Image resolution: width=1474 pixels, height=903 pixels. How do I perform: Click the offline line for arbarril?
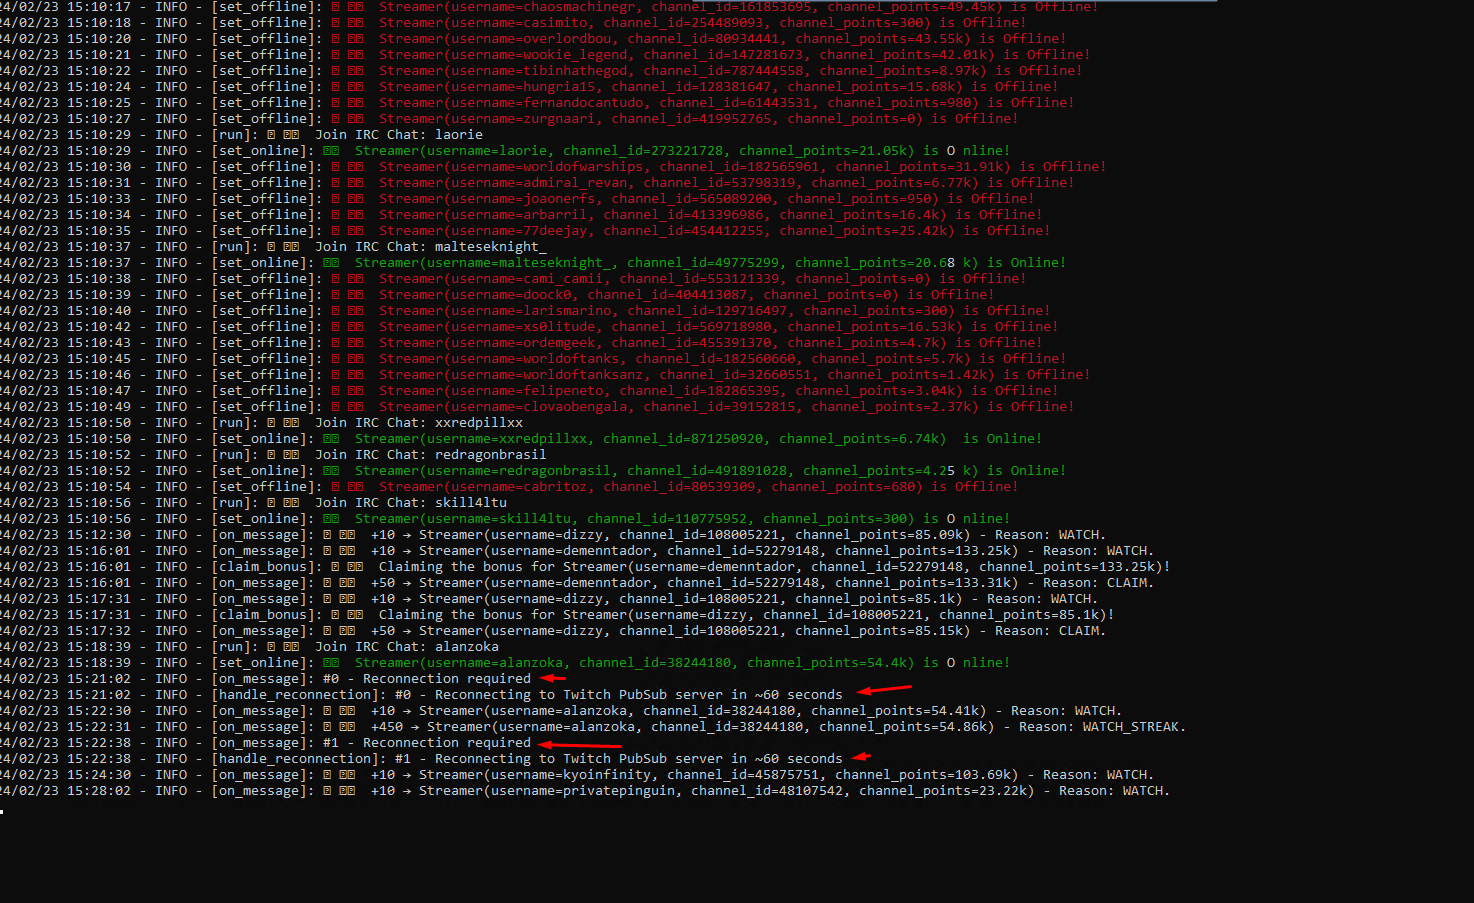(710, 215)
